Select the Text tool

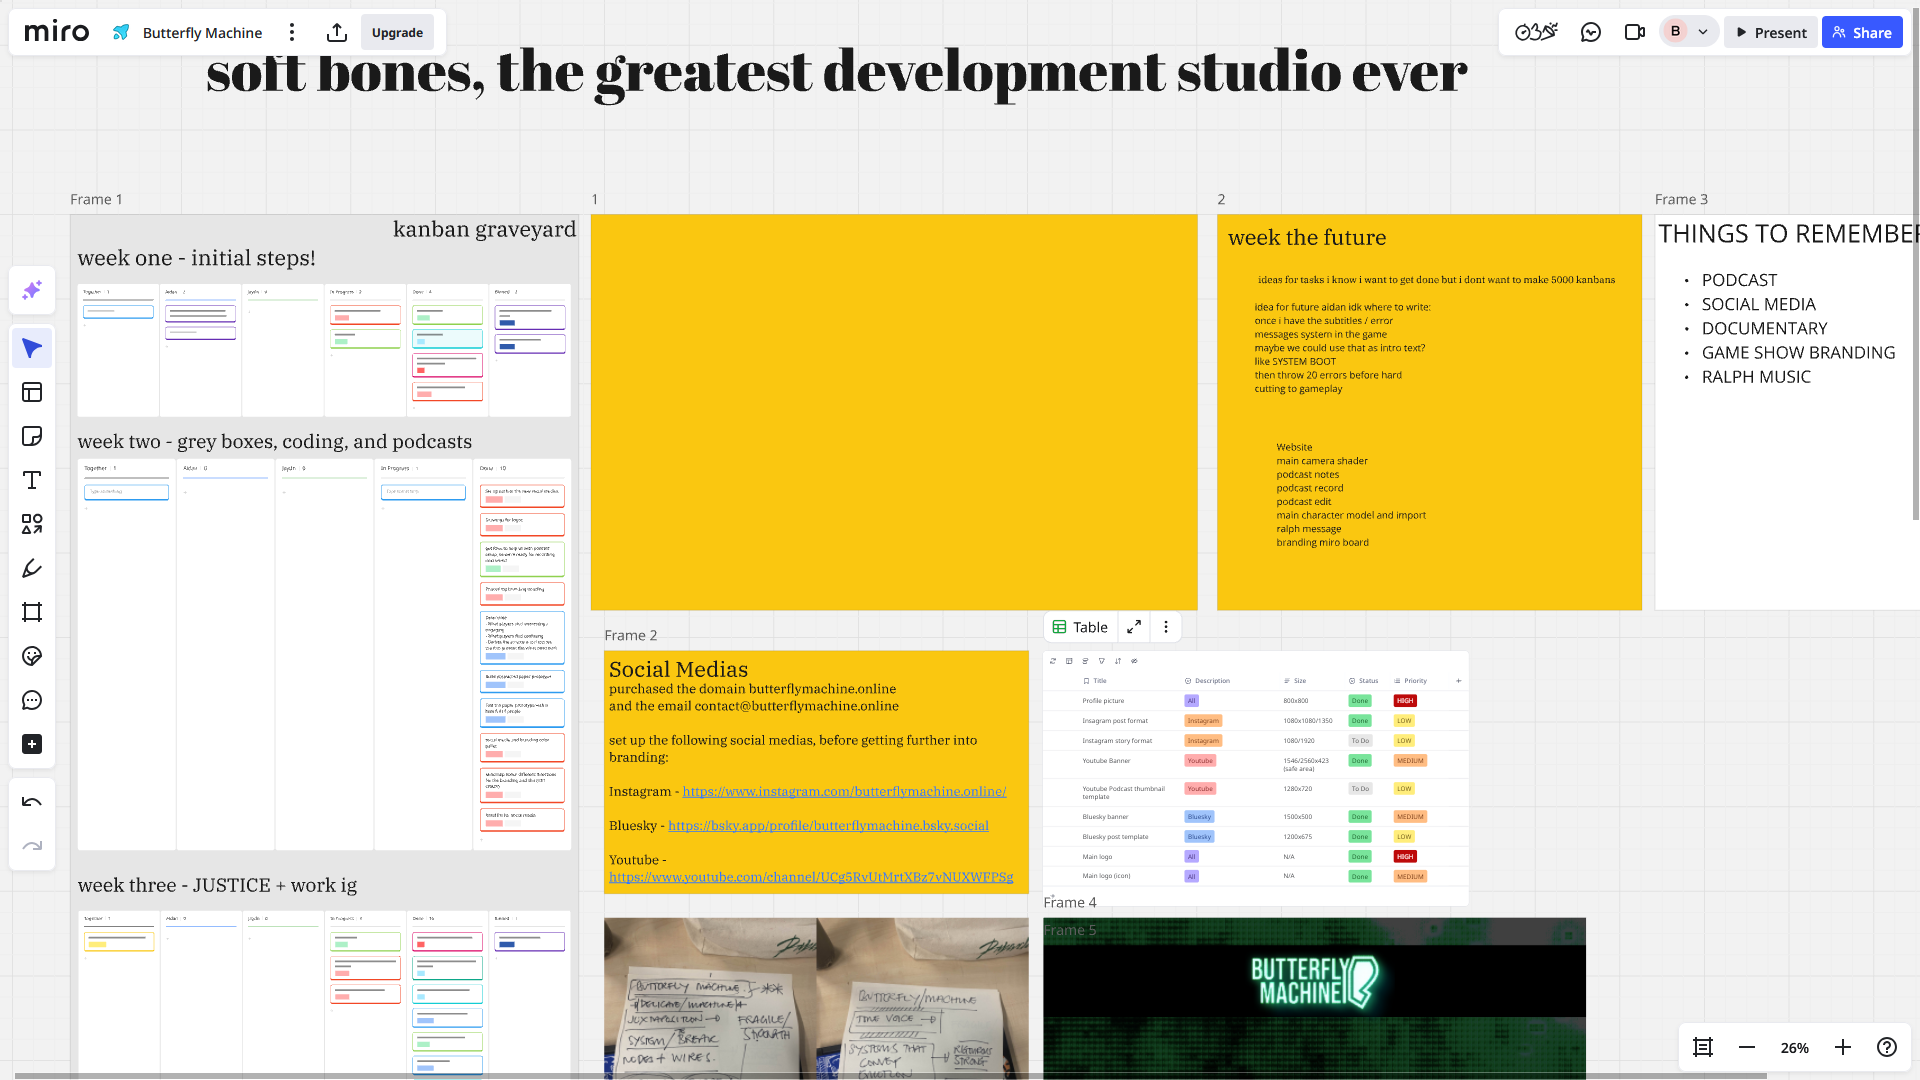pos(32,480)
